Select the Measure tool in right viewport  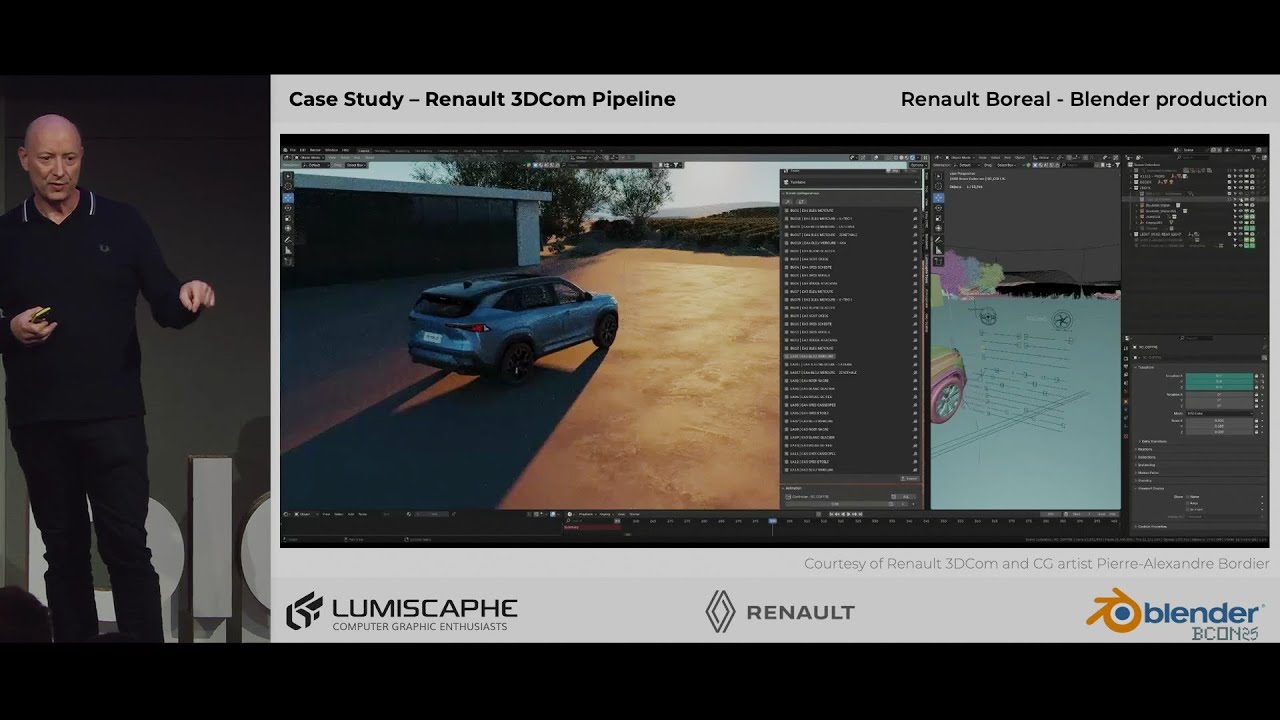pyautogui.click(x=939, y=250)
